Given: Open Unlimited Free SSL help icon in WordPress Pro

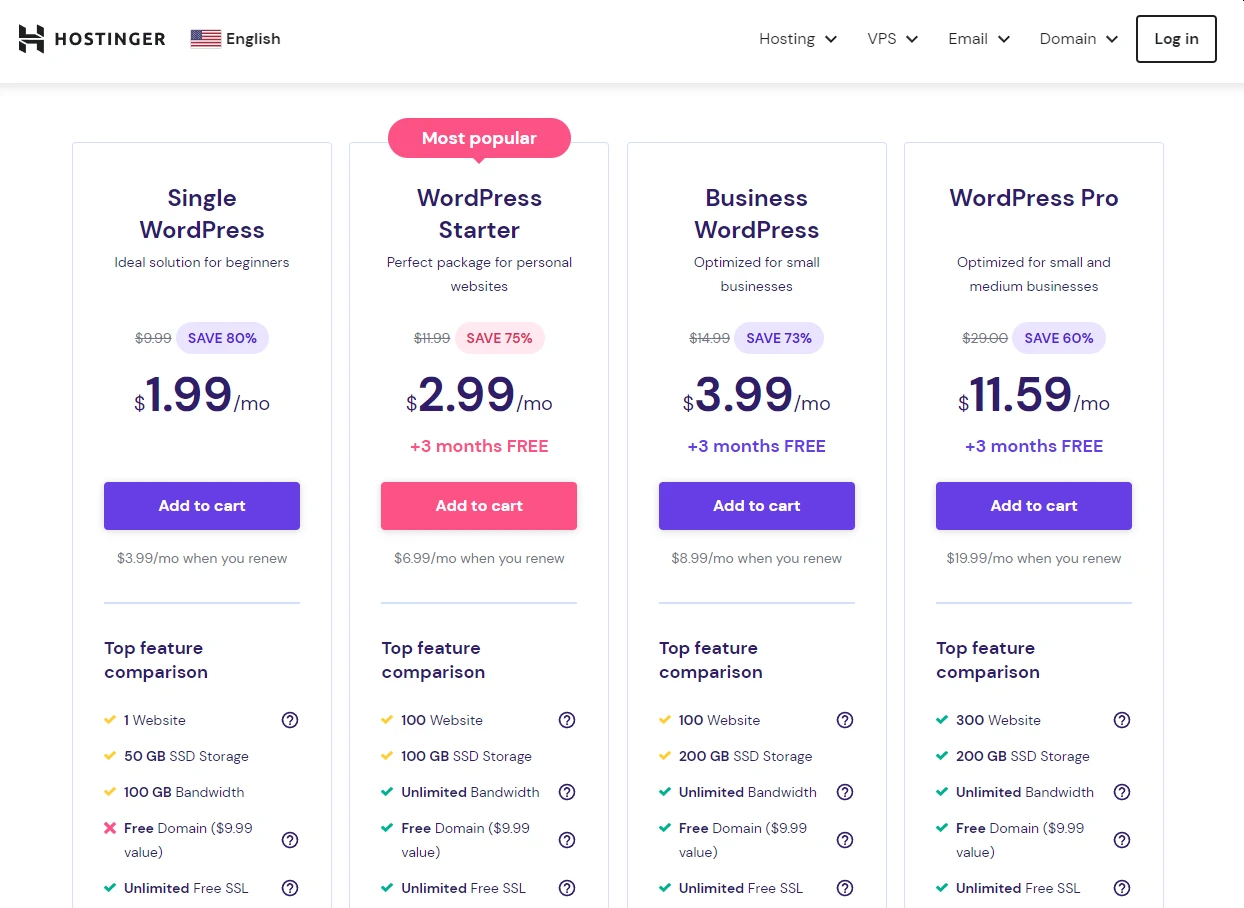Looking at the screenshot, I should [1122, 888].
